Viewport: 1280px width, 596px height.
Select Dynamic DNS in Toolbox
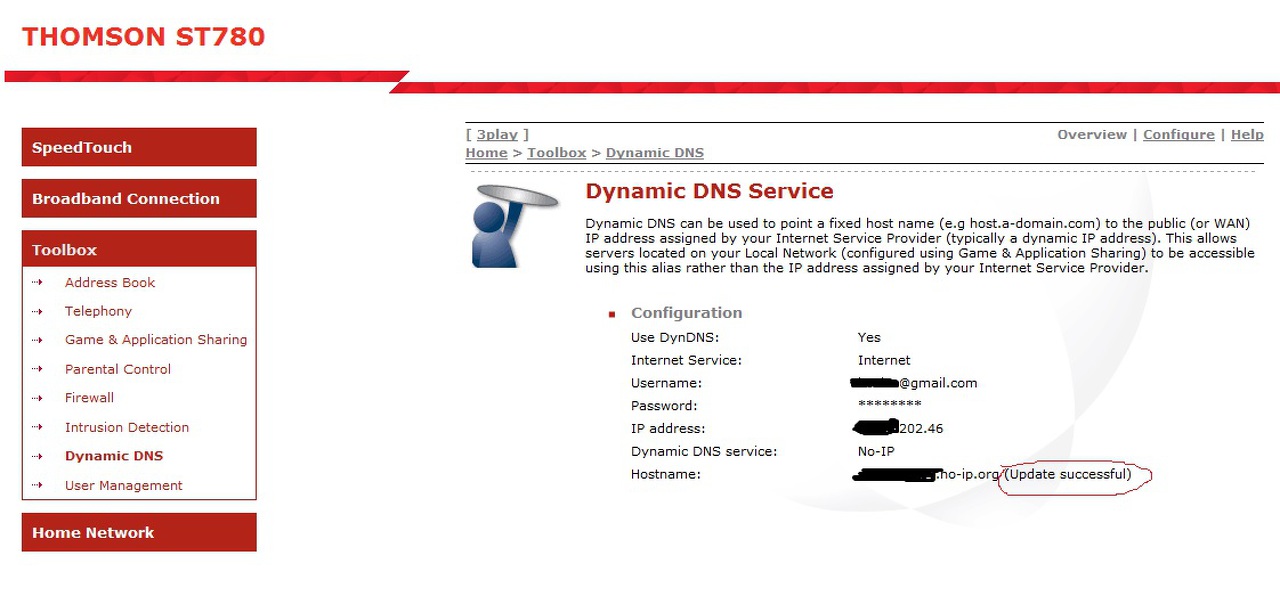[x=114, y=456]
